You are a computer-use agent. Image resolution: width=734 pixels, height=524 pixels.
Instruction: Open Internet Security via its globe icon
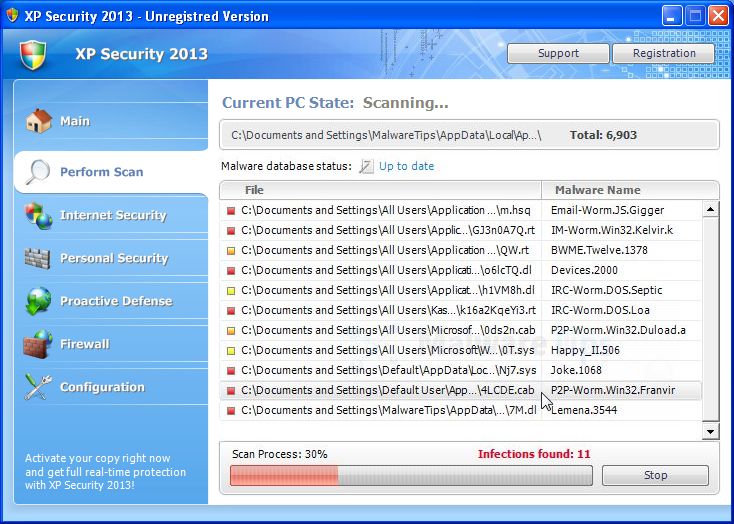pos(38,215)
